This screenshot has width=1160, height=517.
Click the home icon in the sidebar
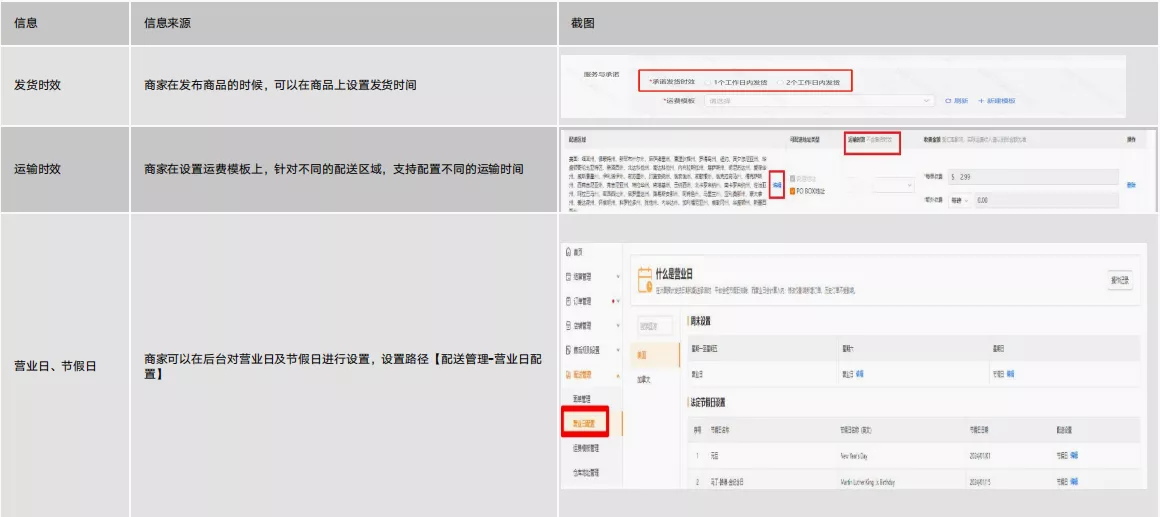[x=569, y=250]
